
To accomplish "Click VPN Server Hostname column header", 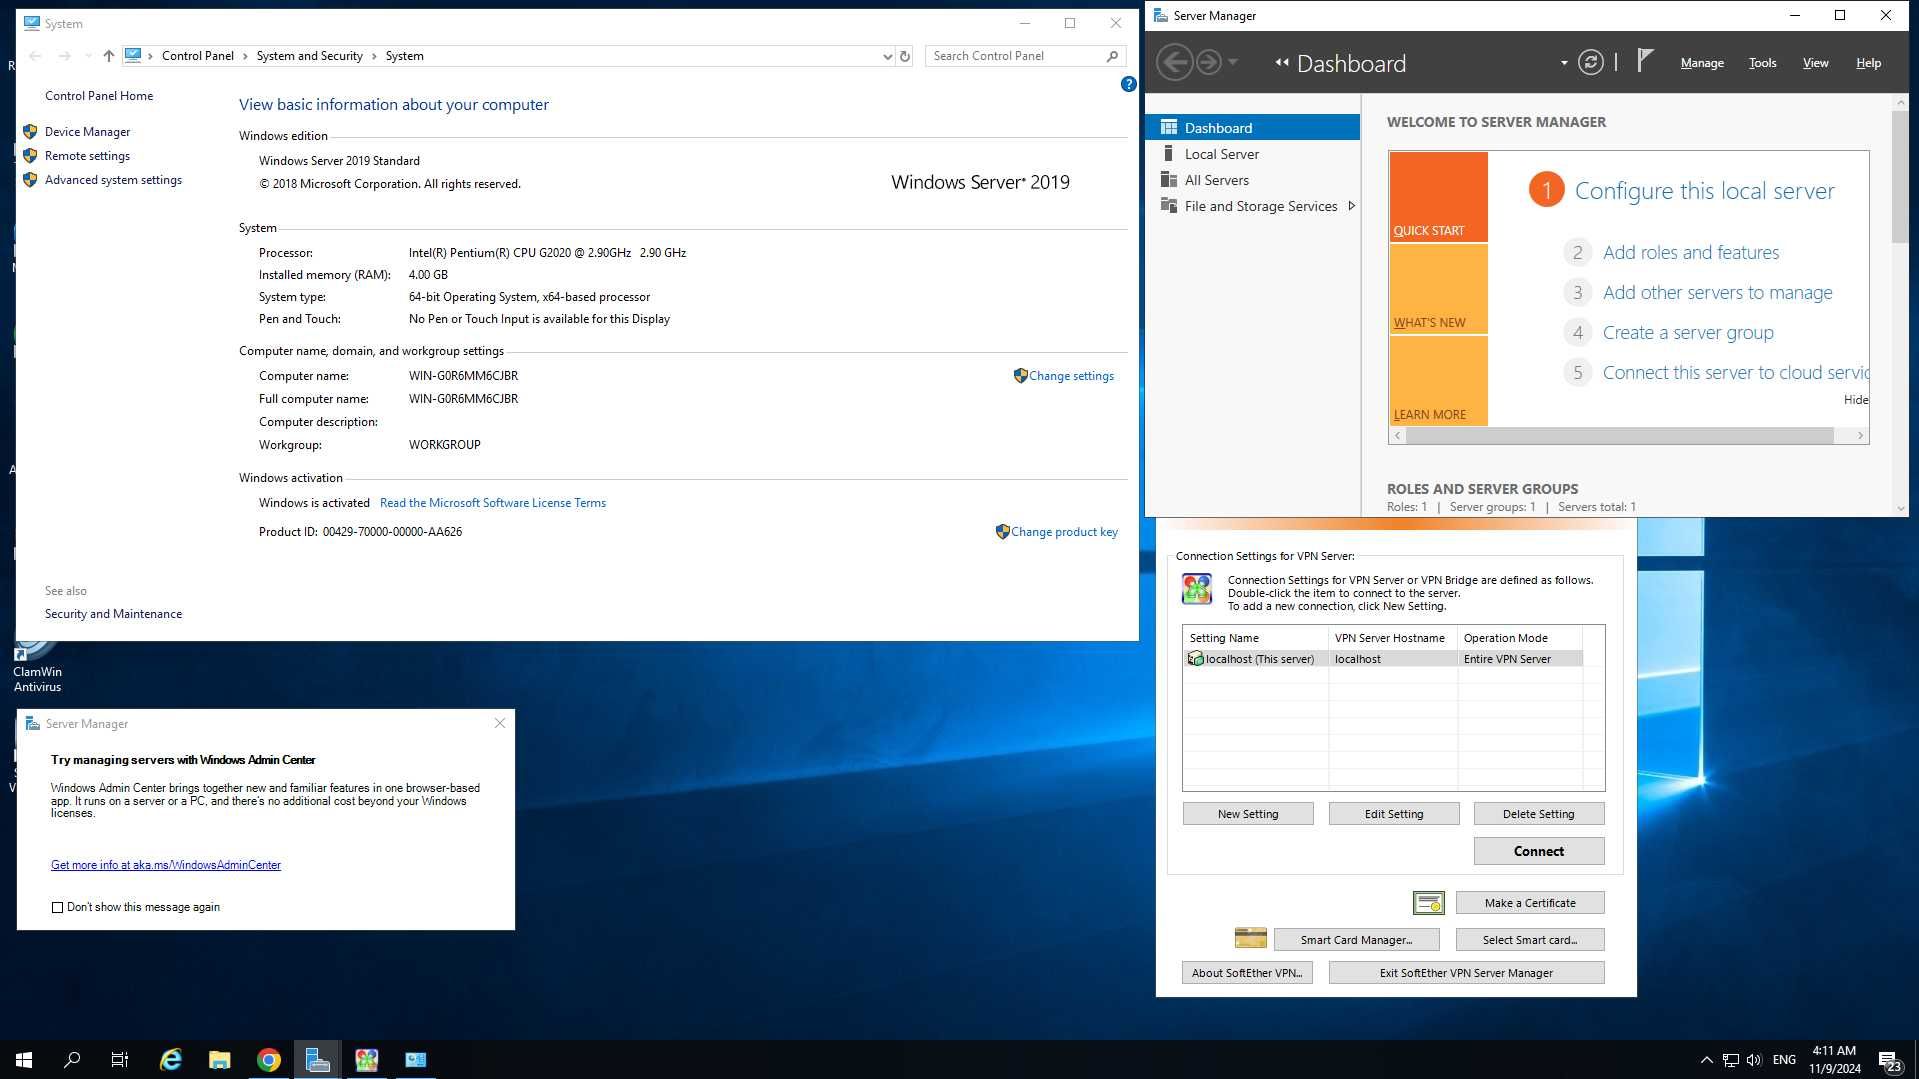I will point(1392,638).
